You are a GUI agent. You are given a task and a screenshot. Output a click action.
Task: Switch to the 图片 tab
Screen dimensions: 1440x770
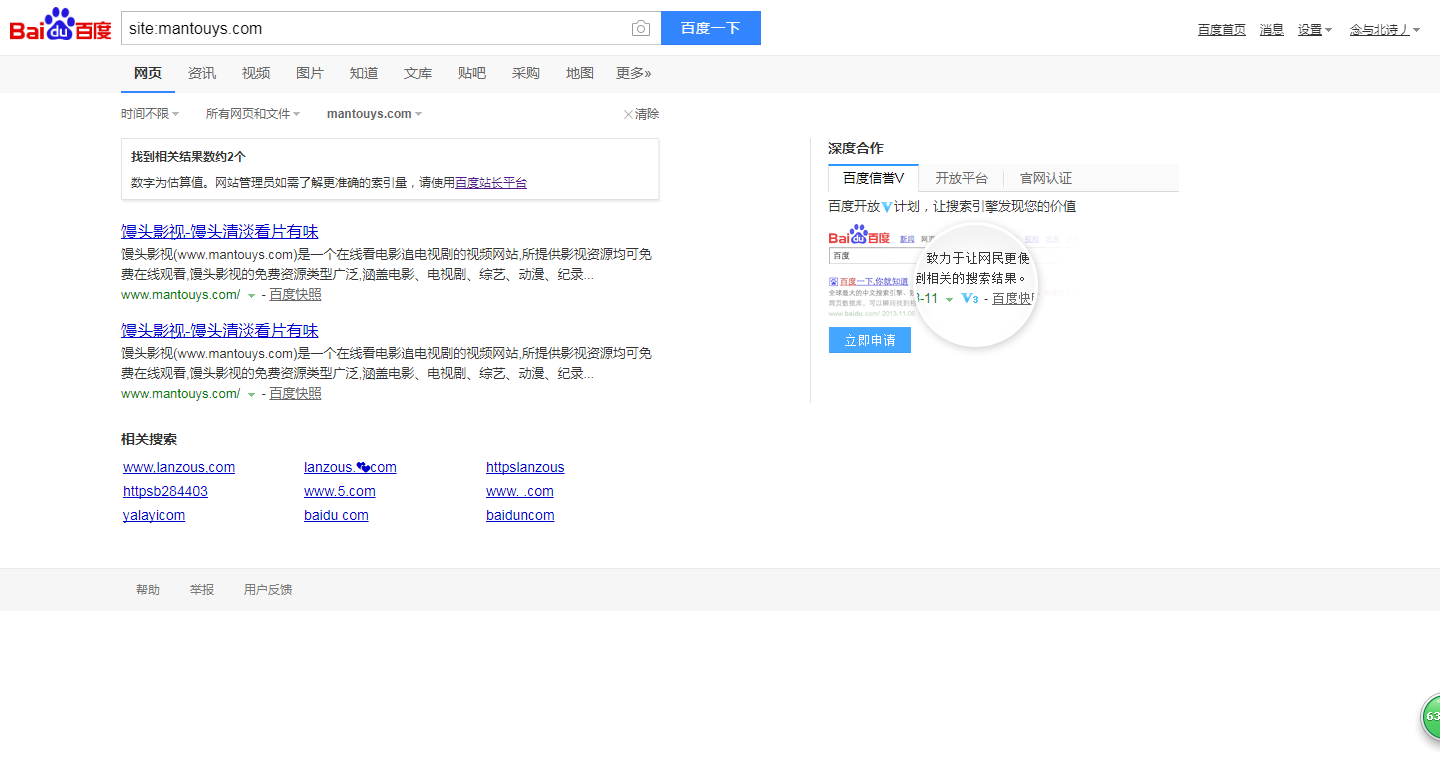(x=310, y=73)
